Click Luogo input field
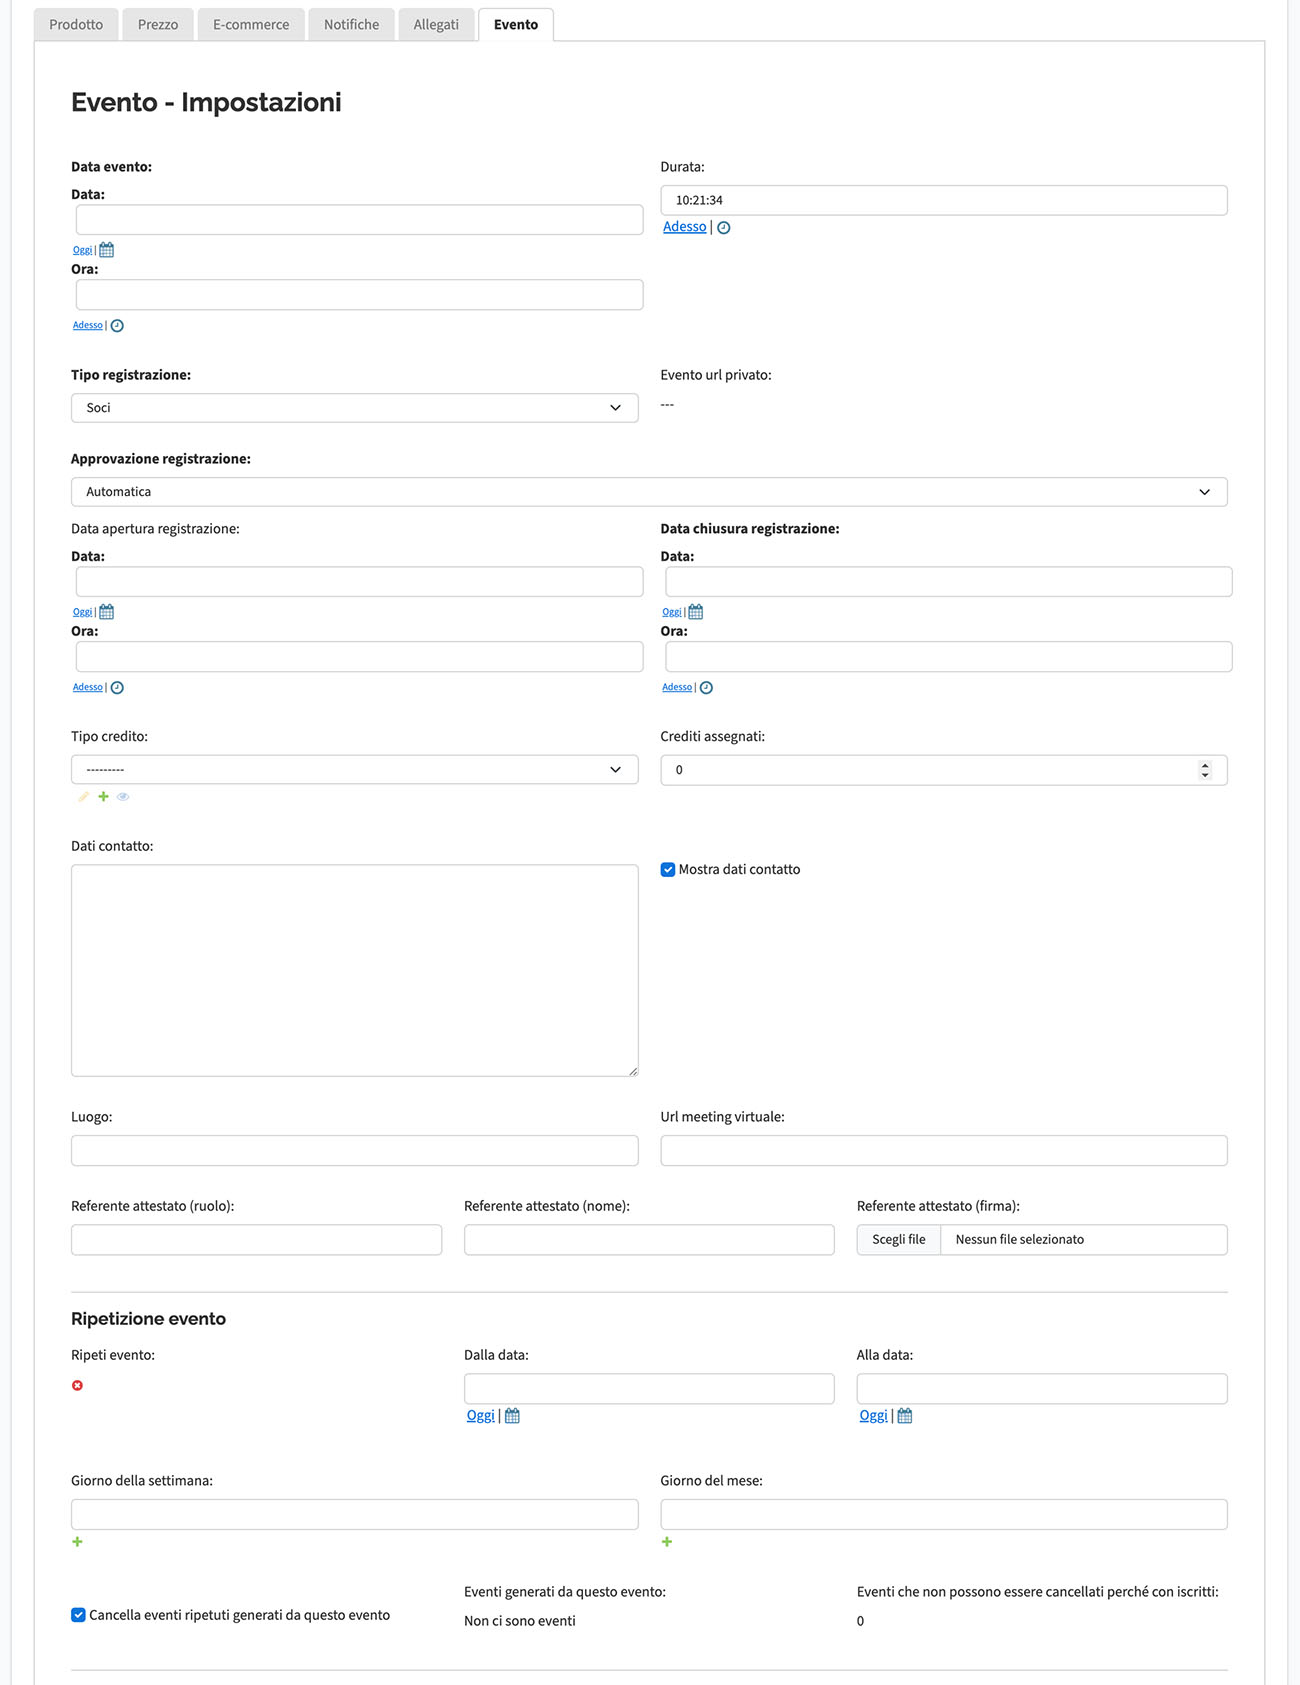Viewport: 1300px width, 1685px height. pyautogui.click(x=355, y=1151)
